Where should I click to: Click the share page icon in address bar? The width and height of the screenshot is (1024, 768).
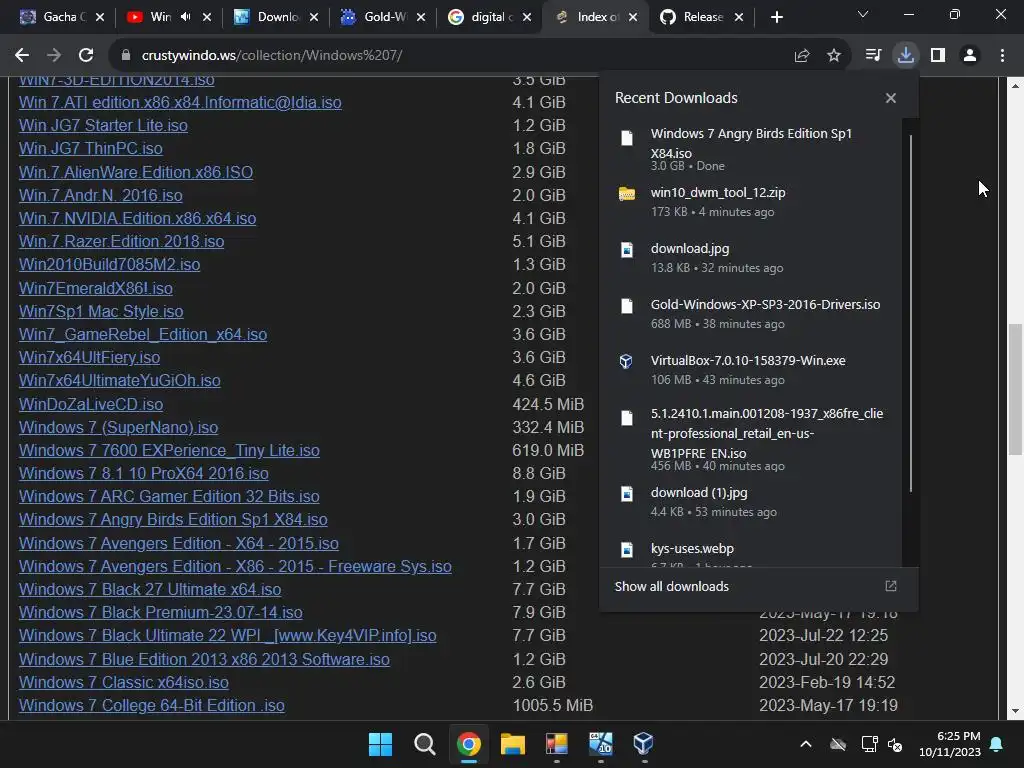[x=802, y=56]
